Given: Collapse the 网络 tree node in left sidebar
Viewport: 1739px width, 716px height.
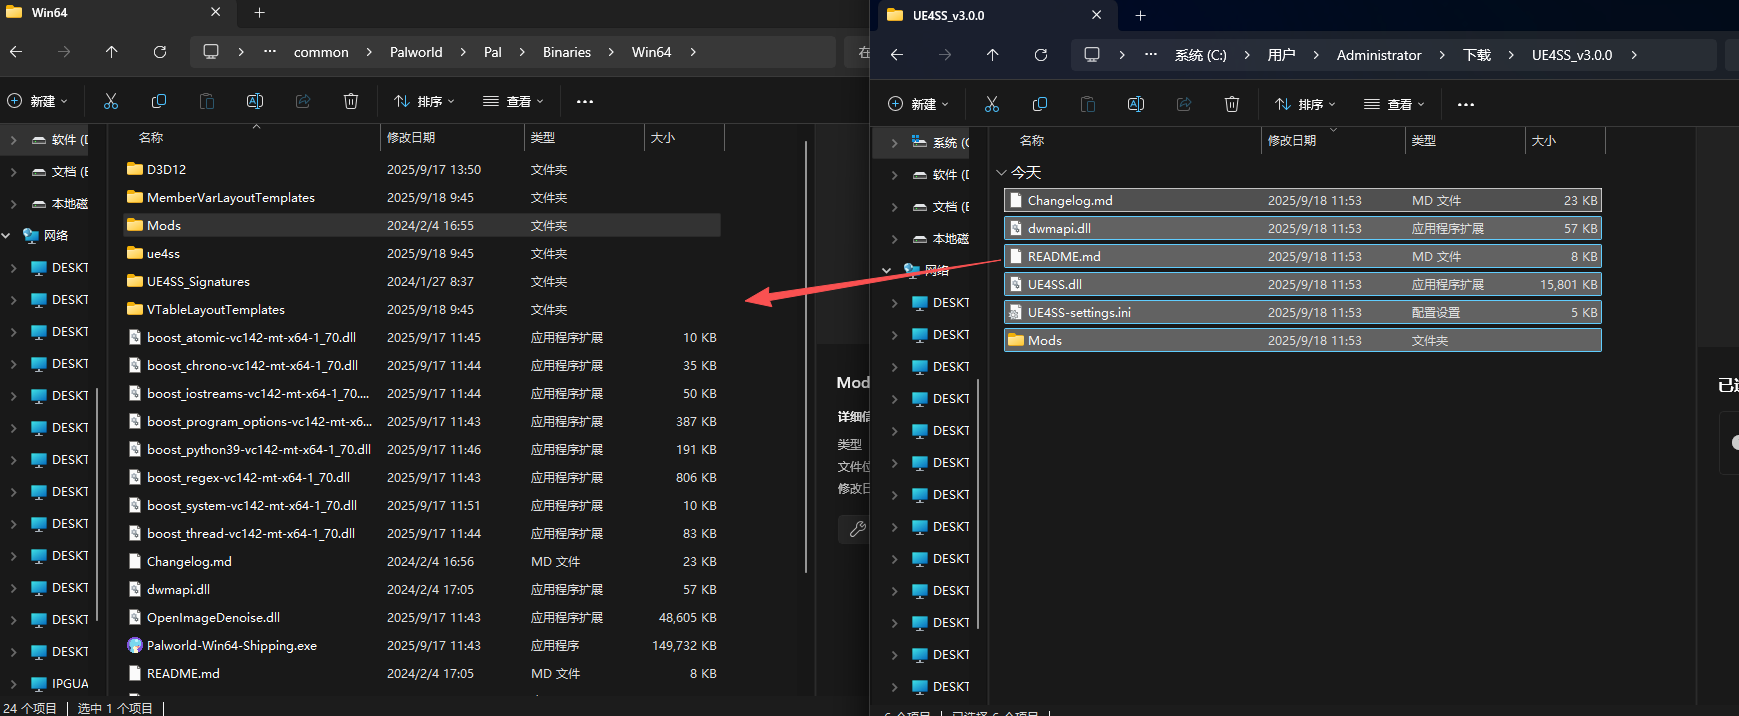Looking at the screenshot, I should pyautogui.click(x=7, y=236).
